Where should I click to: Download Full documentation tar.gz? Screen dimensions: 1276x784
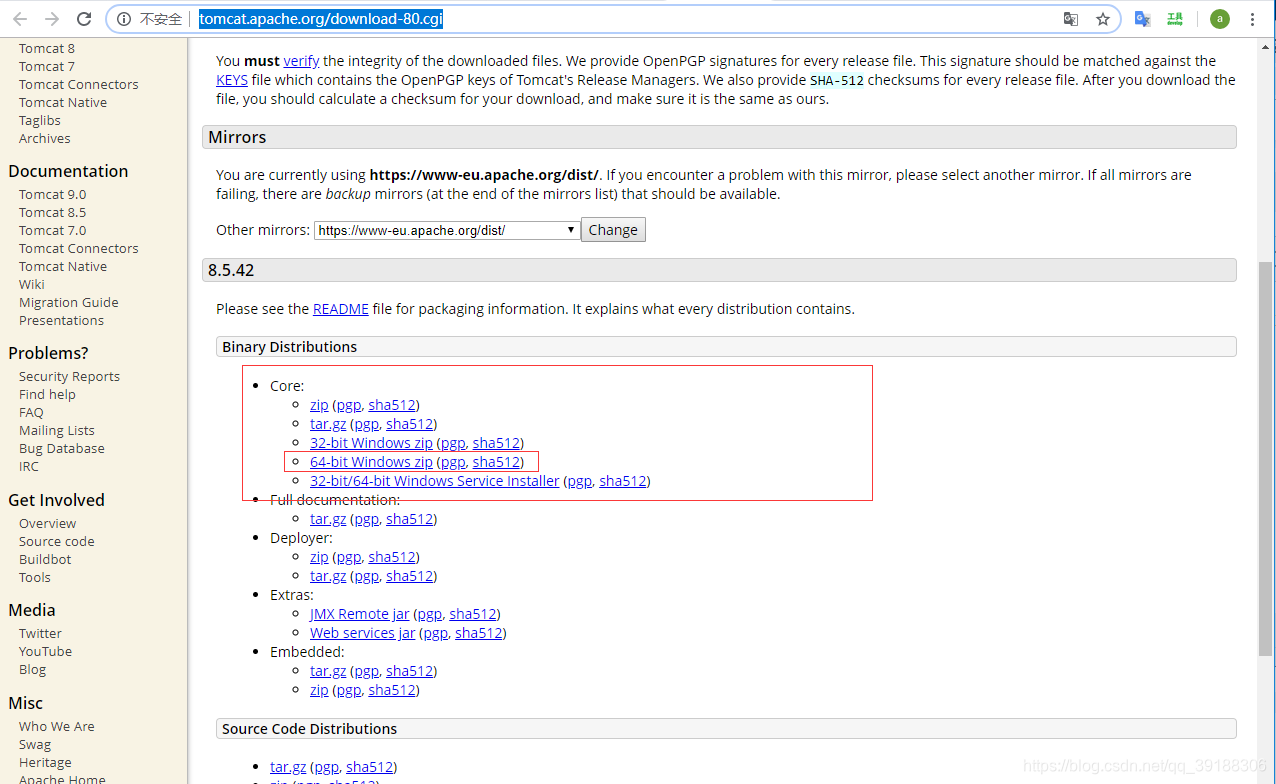328,519
